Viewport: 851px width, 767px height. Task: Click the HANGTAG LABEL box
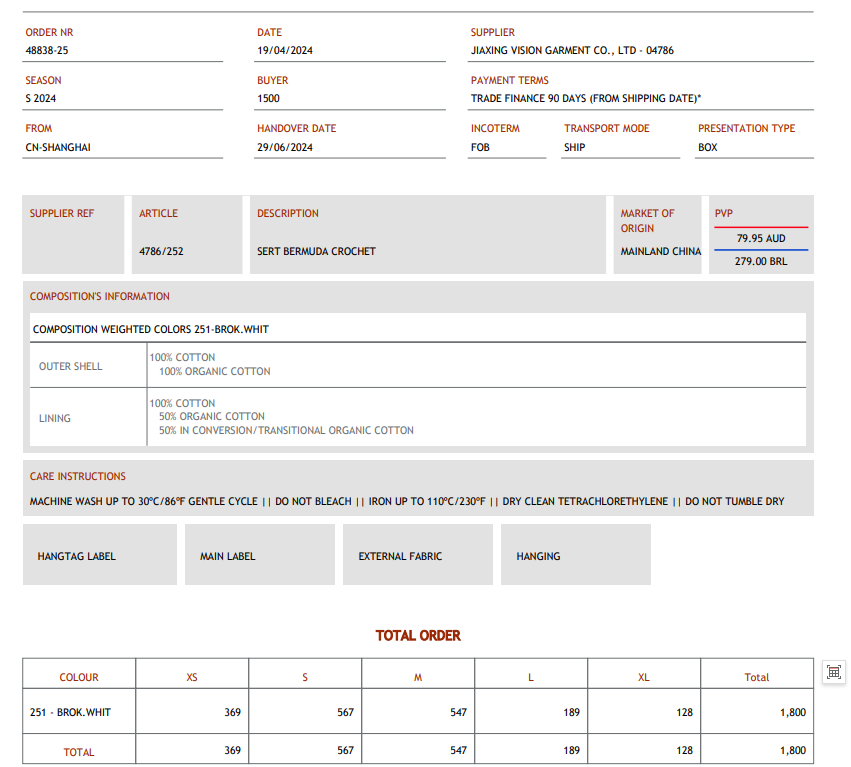coord(99,555)
